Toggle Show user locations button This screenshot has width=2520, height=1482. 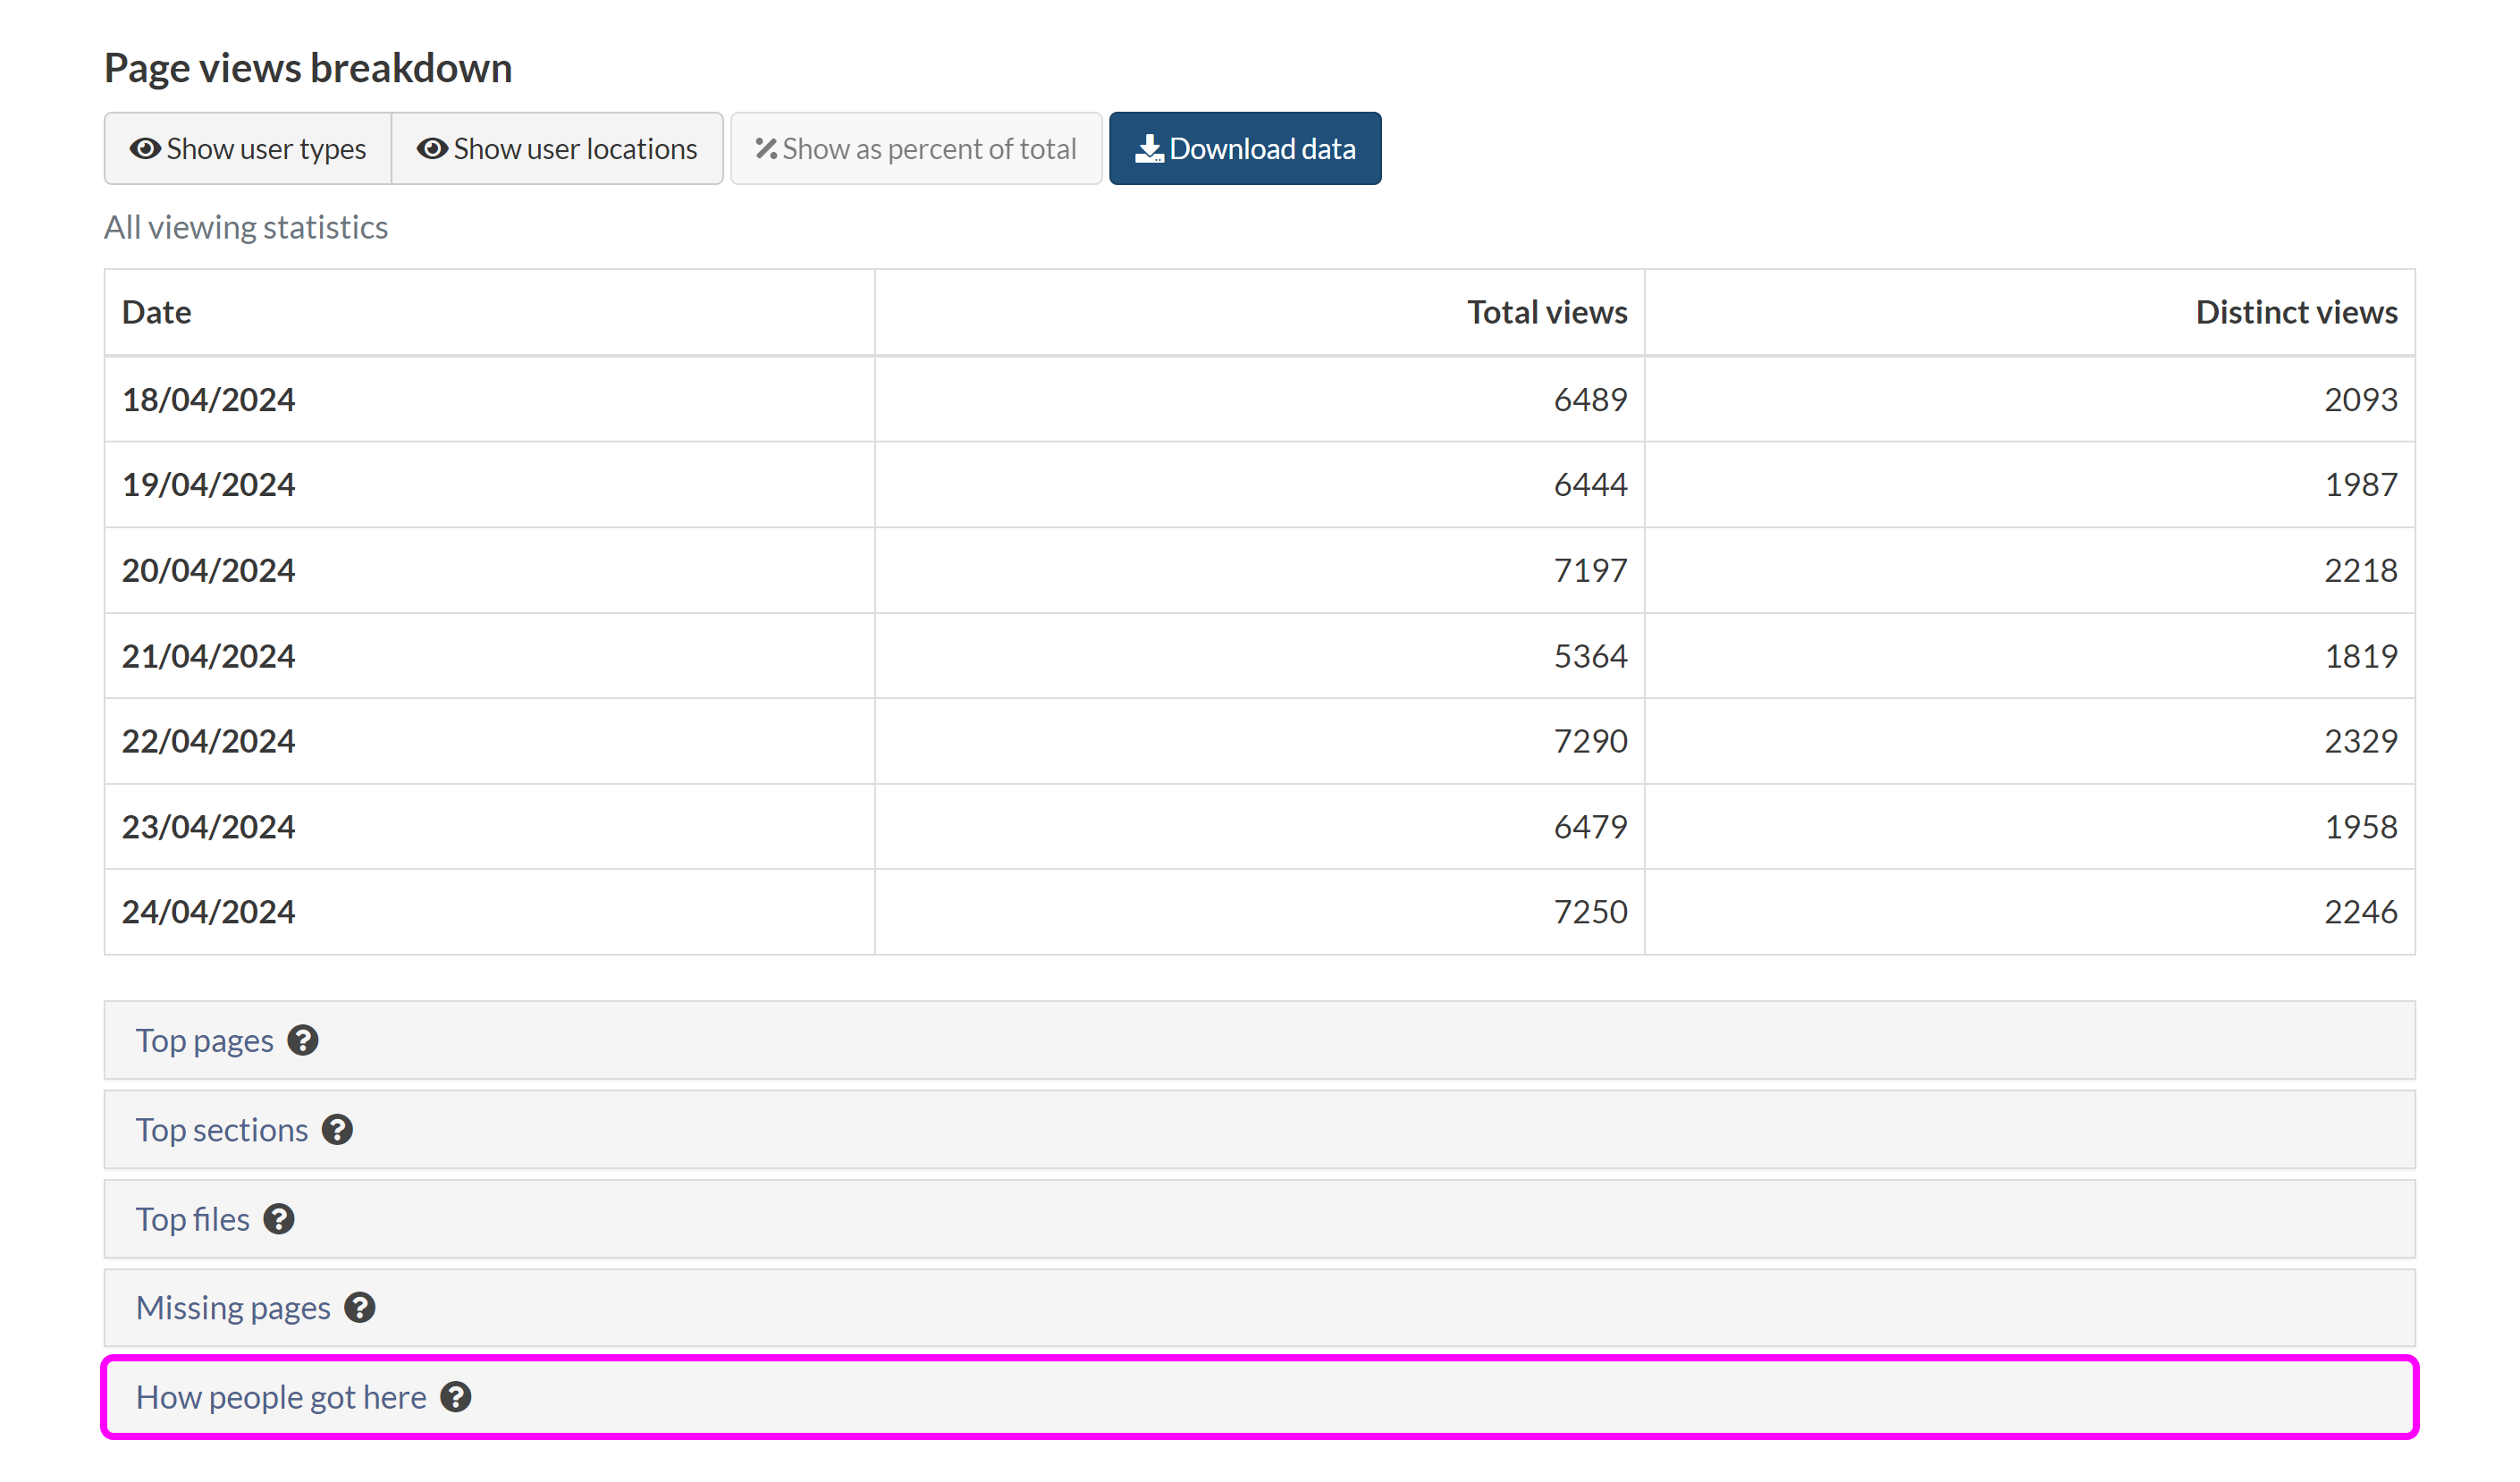pos(557,149)
